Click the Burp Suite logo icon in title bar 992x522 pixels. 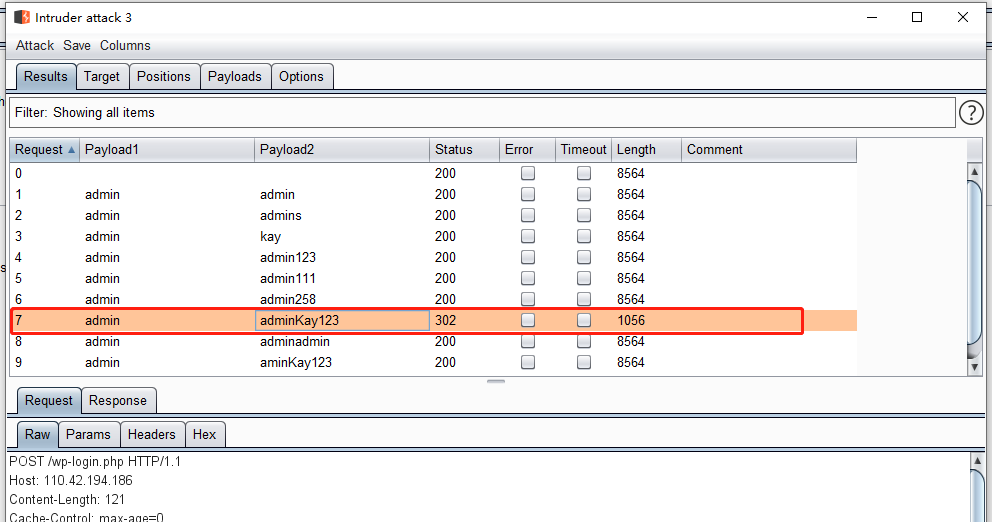[22, 17]
